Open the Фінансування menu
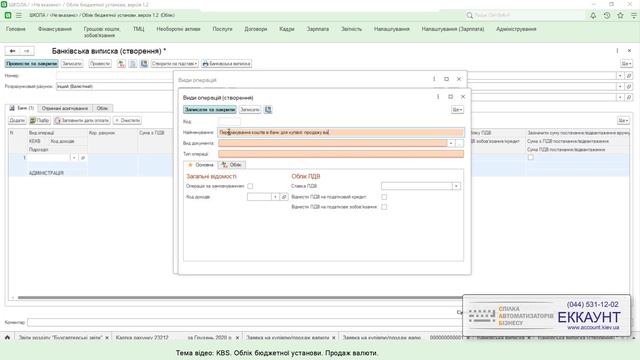This screenshot has height=360, width=640. 55,29
